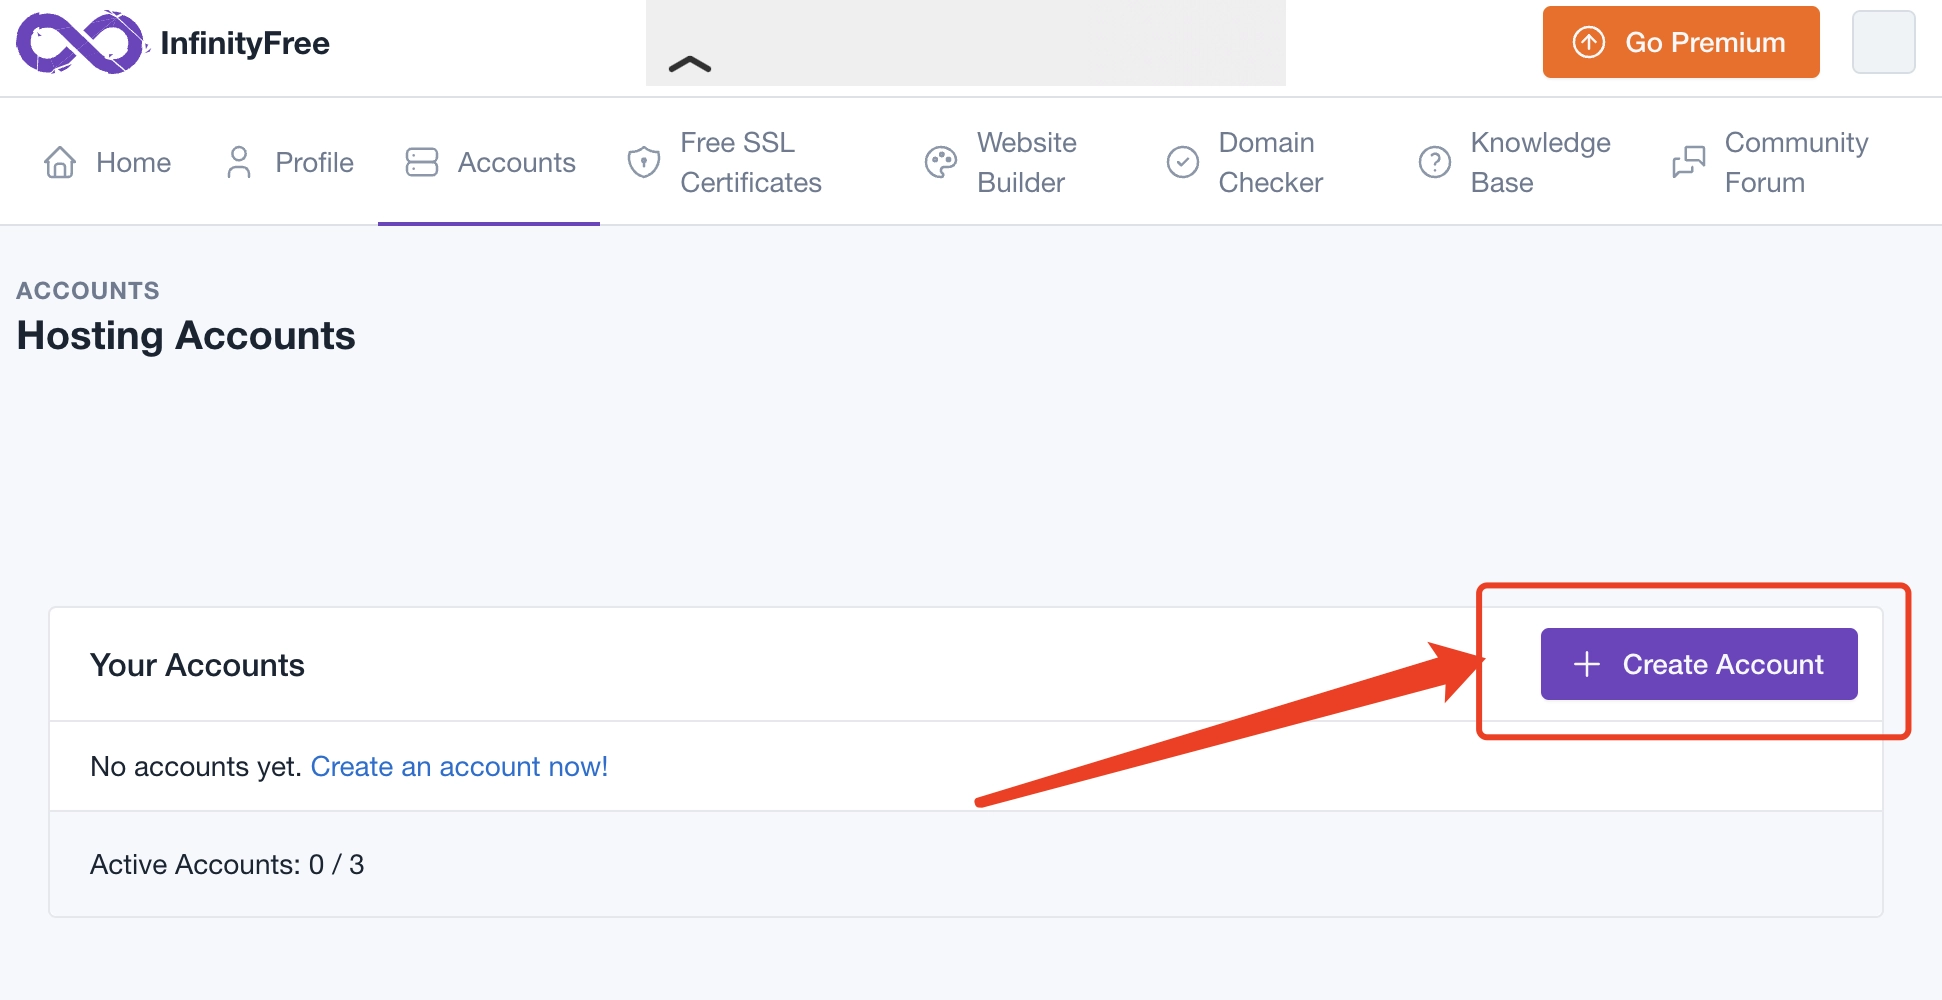Image resolution: width=1942 pixels, height=1000 pixels.
Task: Click the InfinityFree brand name text
Action: pyautogui.click(x=245, y=43)
